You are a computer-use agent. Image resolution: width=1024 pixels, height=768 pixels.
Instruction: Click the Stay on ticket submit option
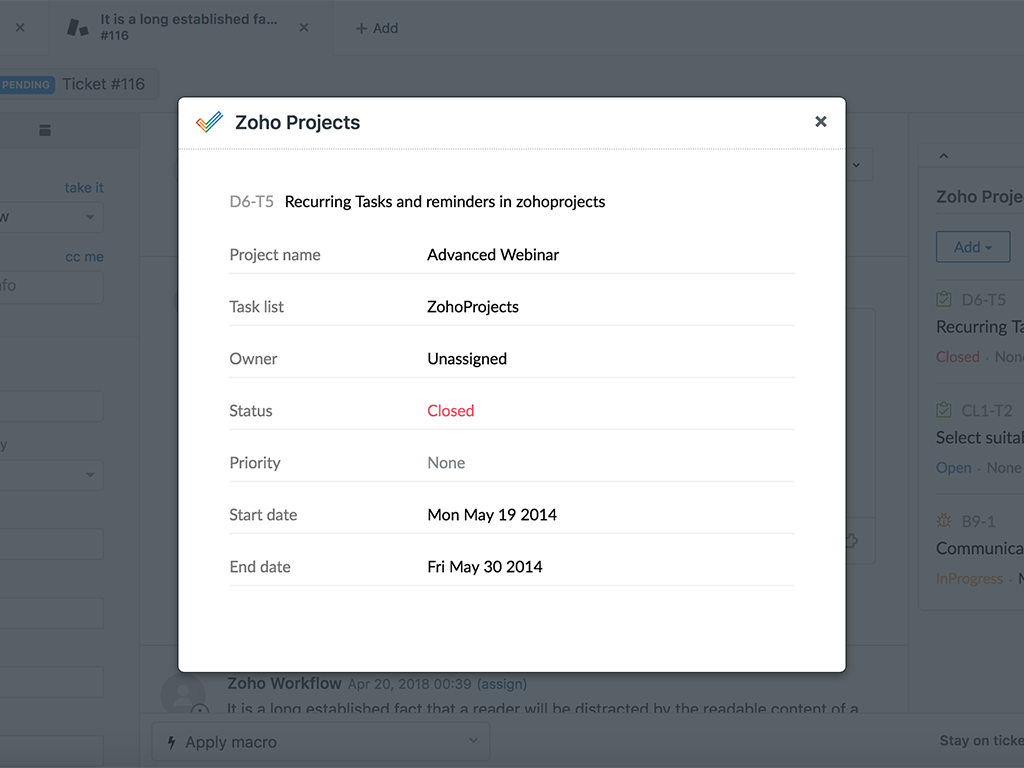click(980, 741)
